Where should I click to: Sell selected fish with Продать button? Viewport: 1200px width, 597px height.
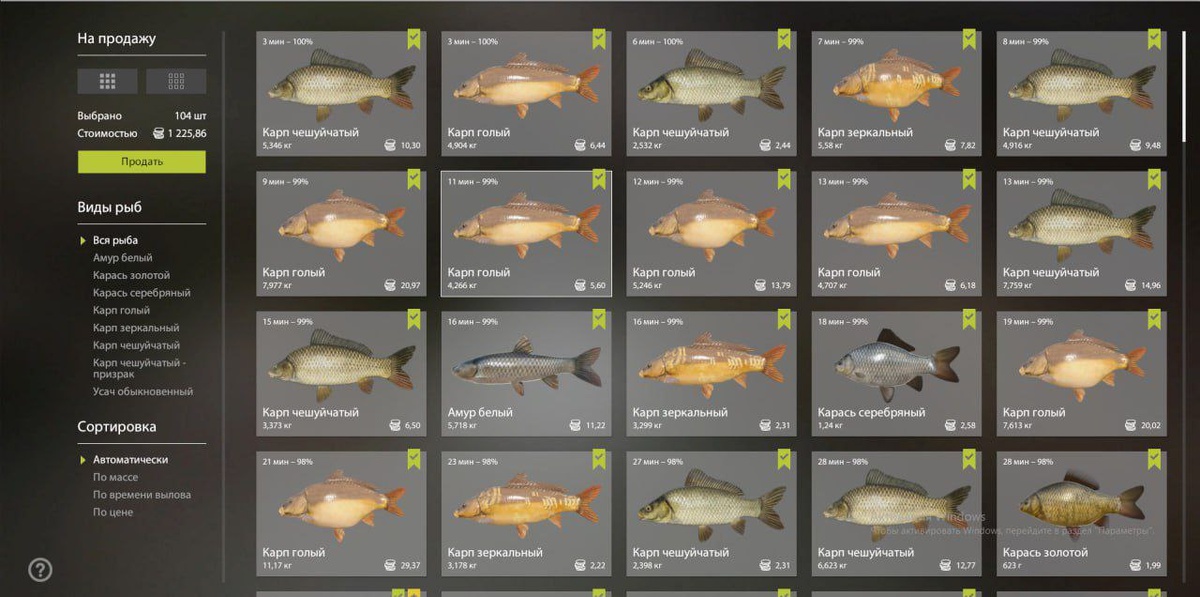point(142,161)
